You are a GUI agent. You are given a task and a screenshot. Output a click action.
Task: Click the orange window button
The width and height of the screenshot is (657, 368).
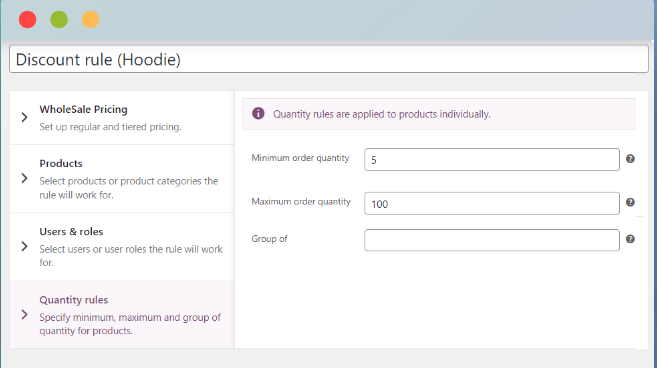tap(91, 19)
